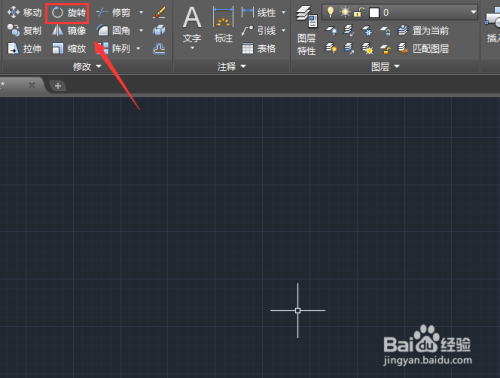Insert a 表格 (Table)
Screen dimensions: 500x378
coord(259,49)
